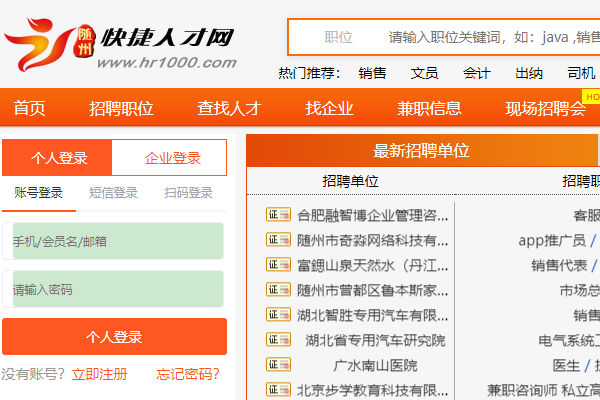The height and width of the screenshot is (400, 600).
Task: Click certificate icon beside 湖北省专用汽车研究院
Action: [x=278, y=340]
